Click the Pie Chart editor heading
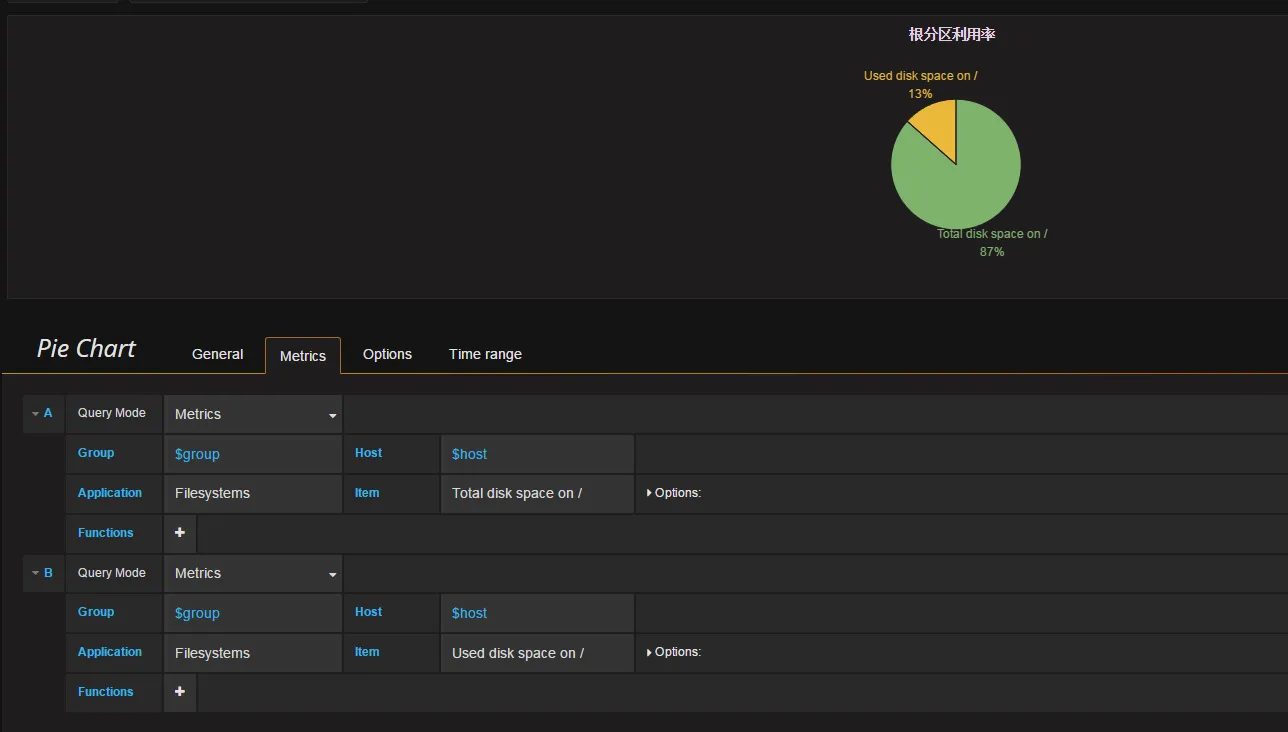 click(x=86, y=349)
